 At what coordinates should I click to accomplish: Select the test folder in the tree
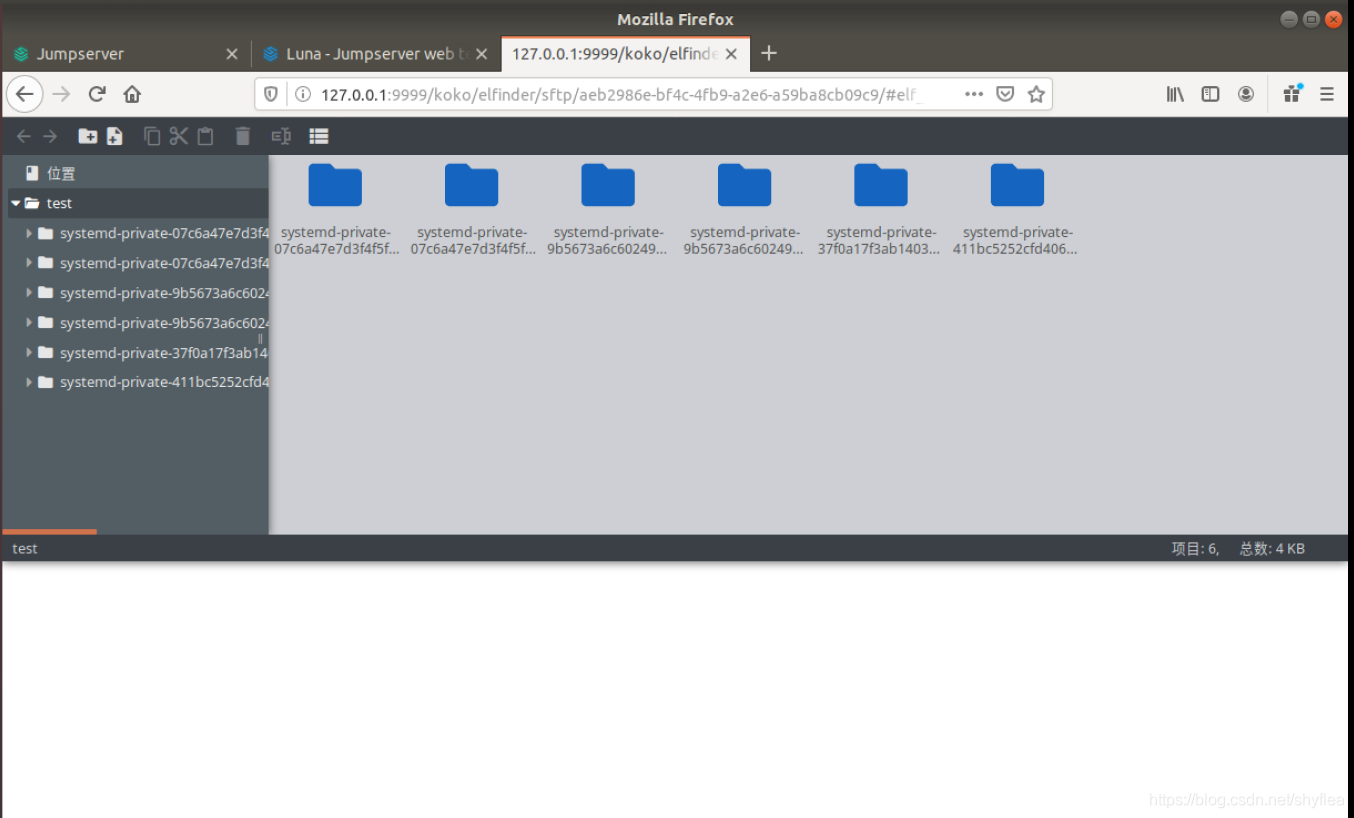[x=138, y=203]
